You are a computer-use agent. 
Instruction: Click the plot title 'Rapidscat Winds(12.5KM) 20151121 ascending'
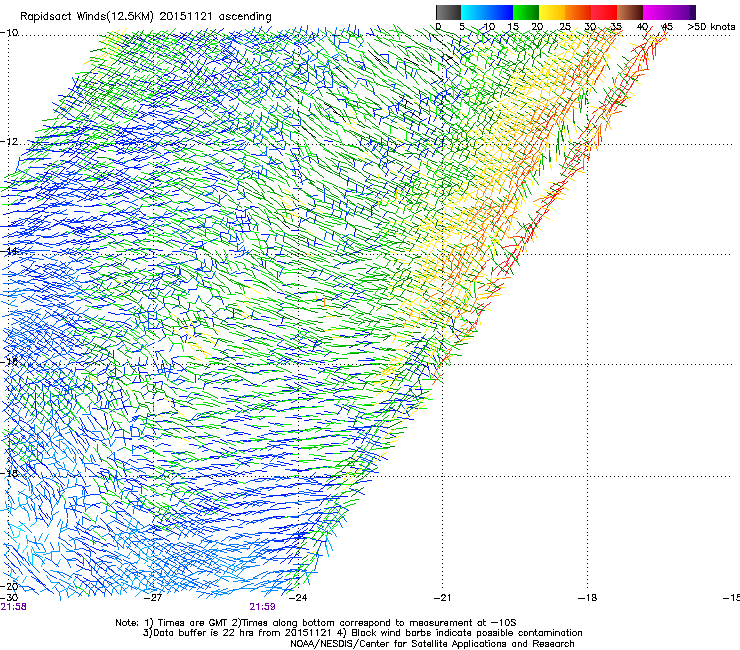click(x=146, y=17)
